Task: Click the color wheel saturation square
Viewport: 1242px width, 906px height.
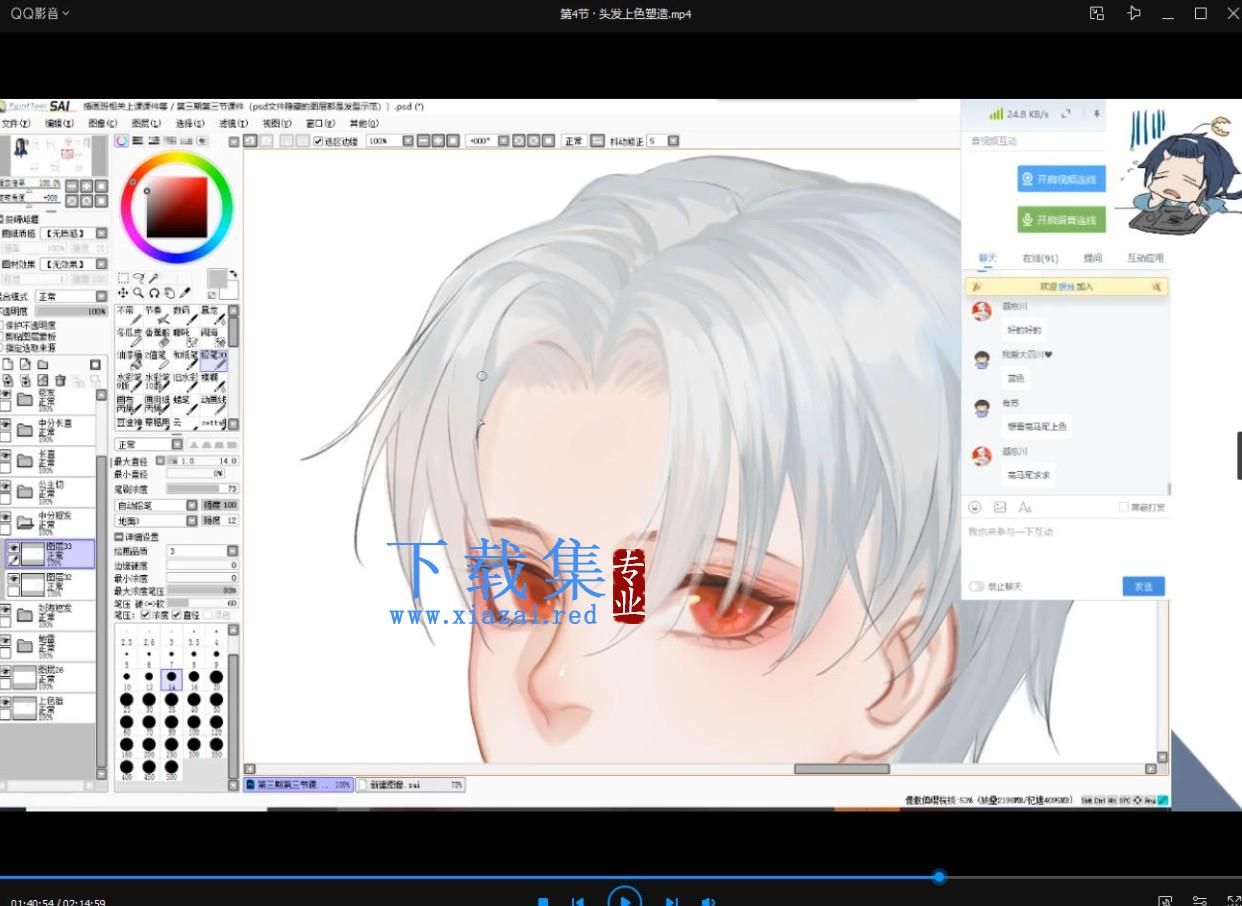Action: [176, 206]
